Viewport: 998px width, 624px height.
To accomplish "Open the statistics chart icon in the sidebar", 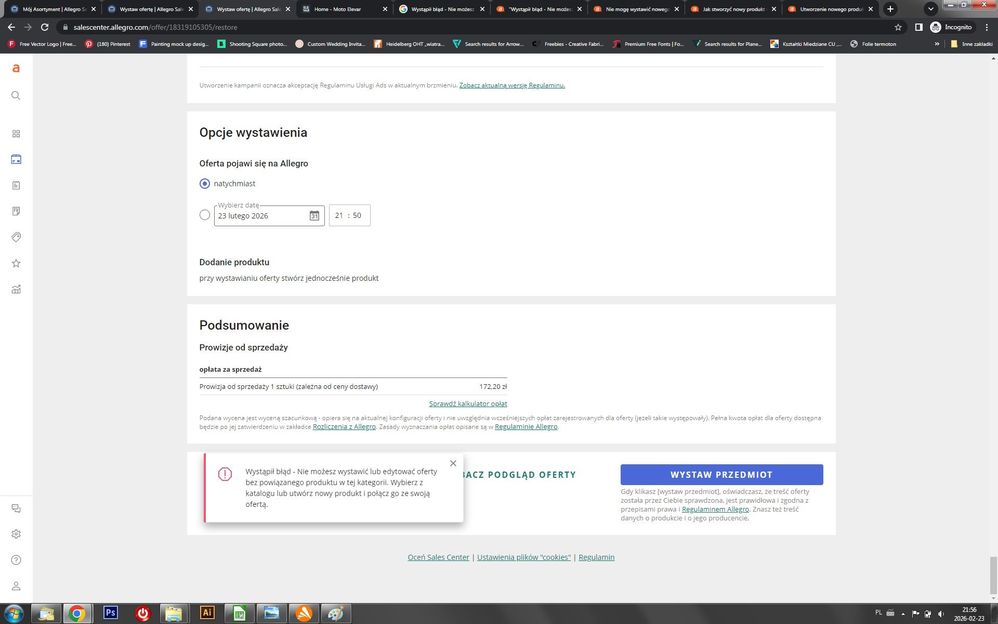I will pos(15,289).
